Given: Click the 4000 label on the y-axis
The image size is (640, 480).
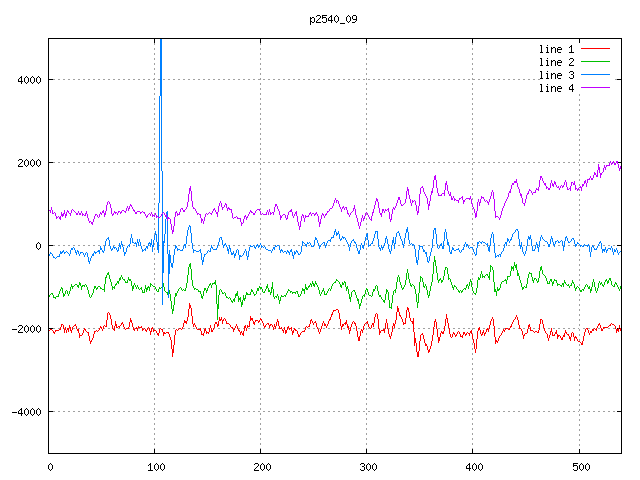Looking at the screenshot, I should [x=27, y=80].
